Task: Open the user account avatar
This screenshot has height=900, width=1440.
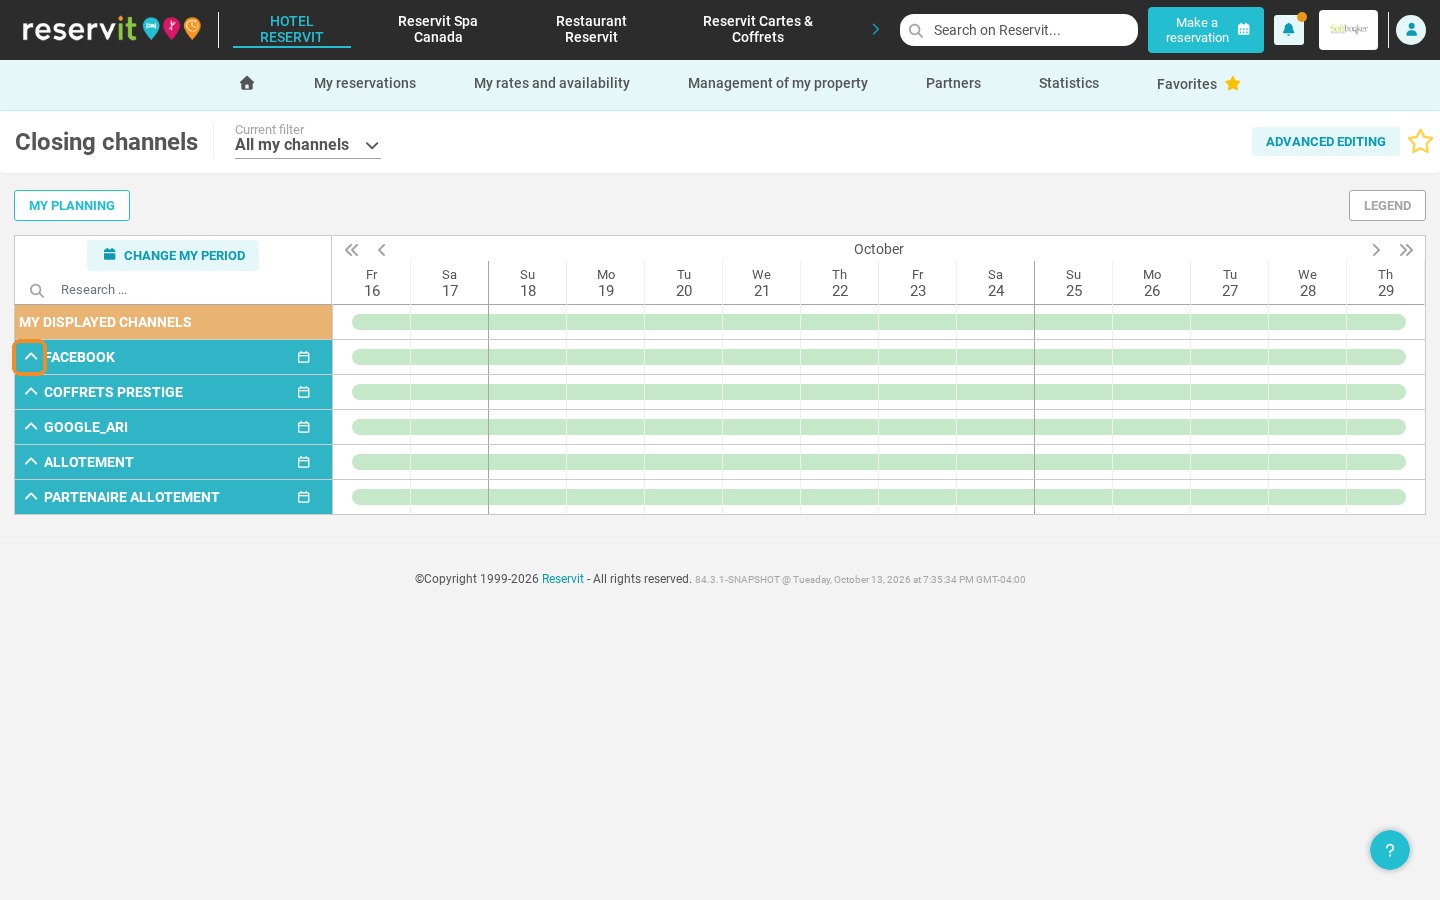Action: (x=1411, y=30)
